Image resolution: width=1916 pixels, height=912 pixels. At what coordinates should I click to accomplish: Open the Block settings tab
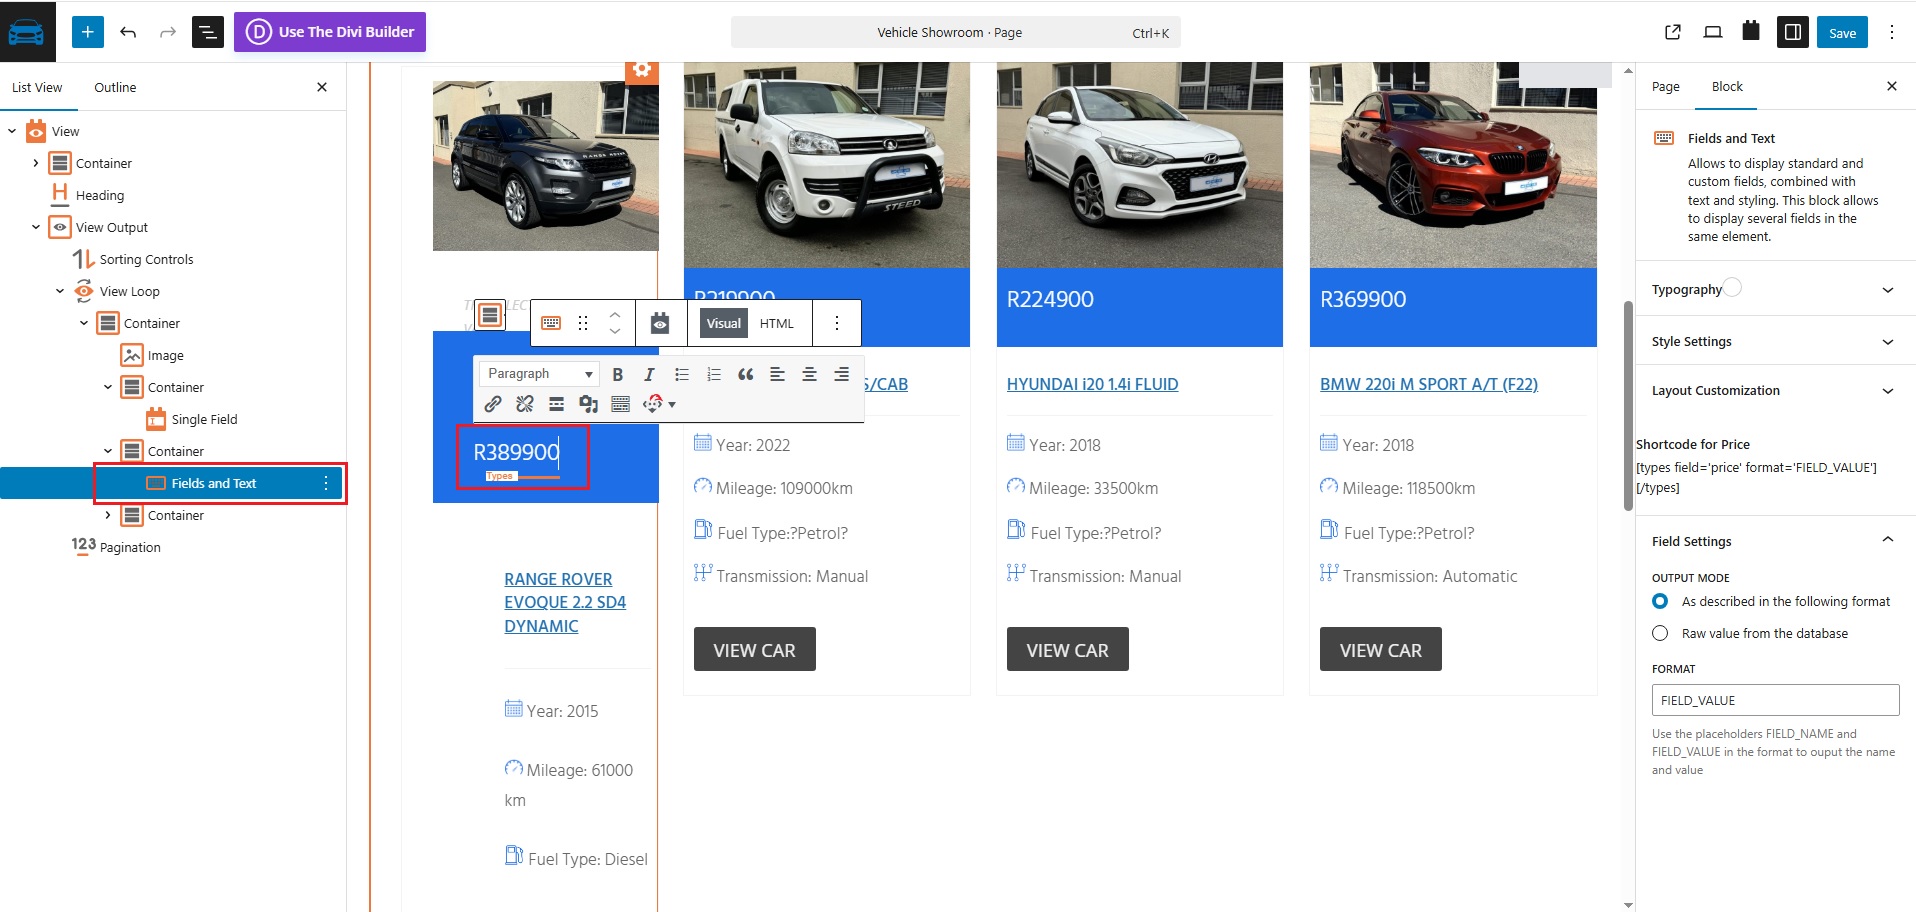pyautogui.click(x=1727, y=87)
